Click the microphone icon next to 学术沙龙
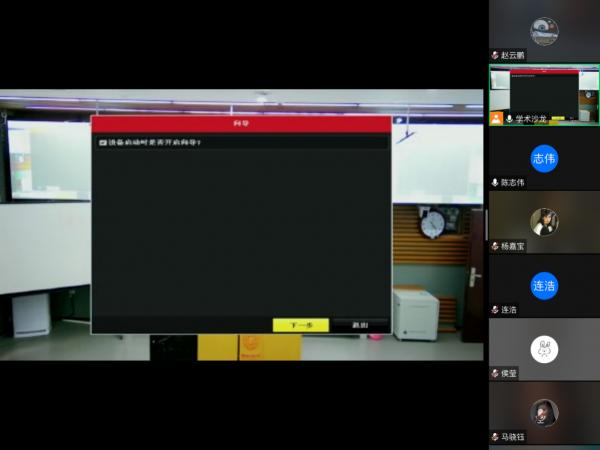 point(509,118)
